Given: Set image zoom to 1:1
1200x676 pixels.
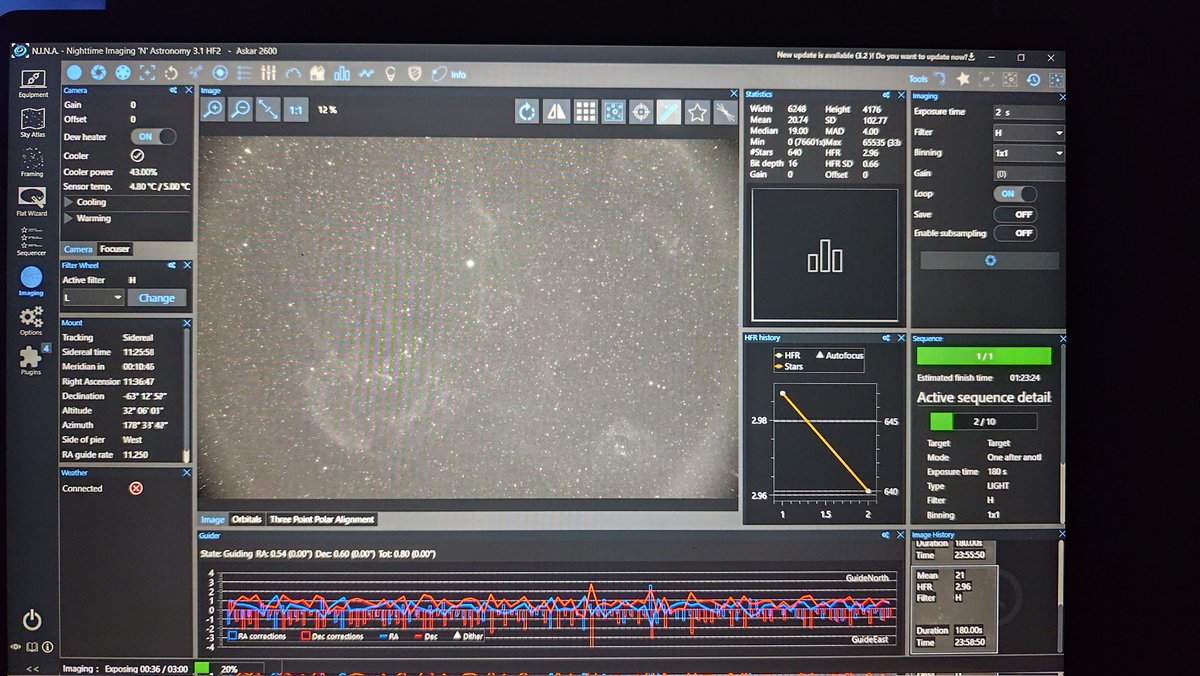Looking at the screenshot, I should 295,110.
